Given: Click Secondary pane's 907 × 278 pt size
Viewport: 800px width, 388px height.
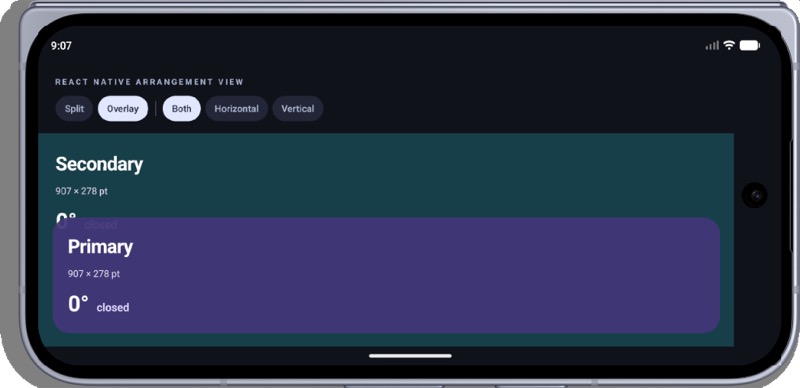Looking at the screenshot, I should 82,191.
